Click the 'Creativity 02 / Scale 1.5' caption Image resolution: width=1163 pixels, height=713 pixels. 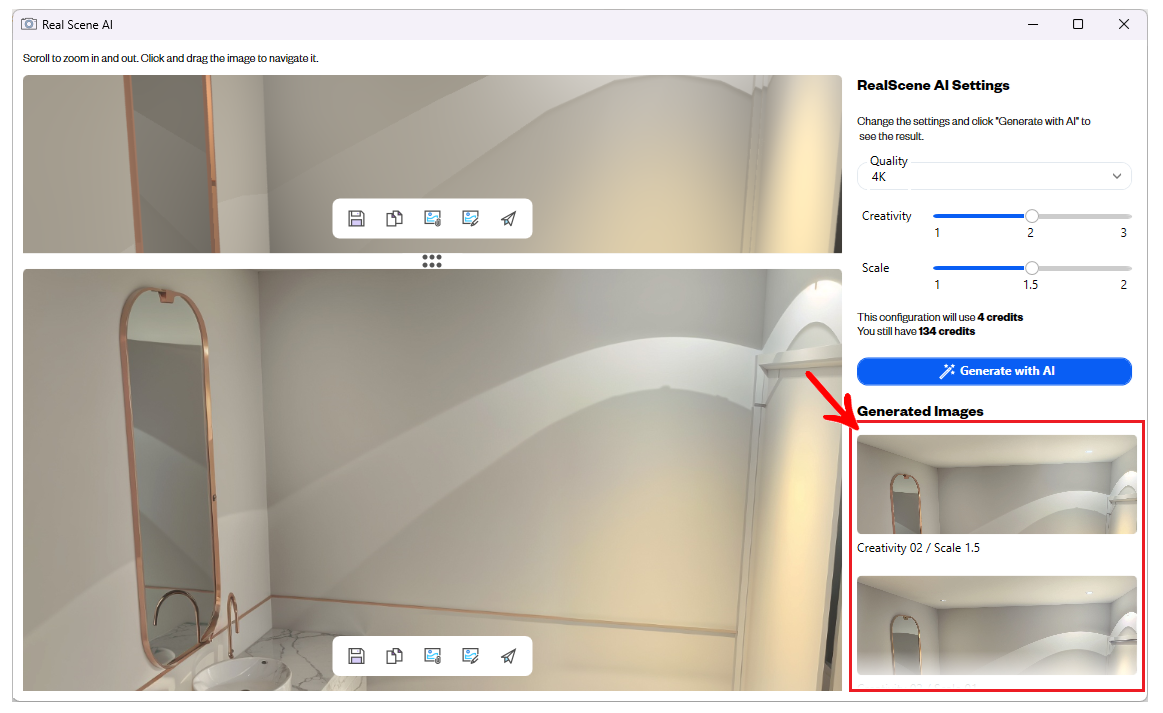click(918, 548)
